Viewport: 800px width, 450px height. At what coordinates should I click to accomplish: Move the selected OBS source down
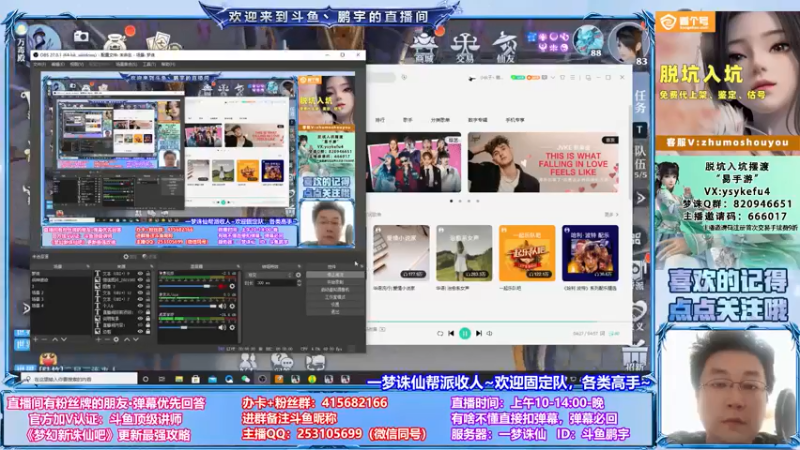pos(136,339)
